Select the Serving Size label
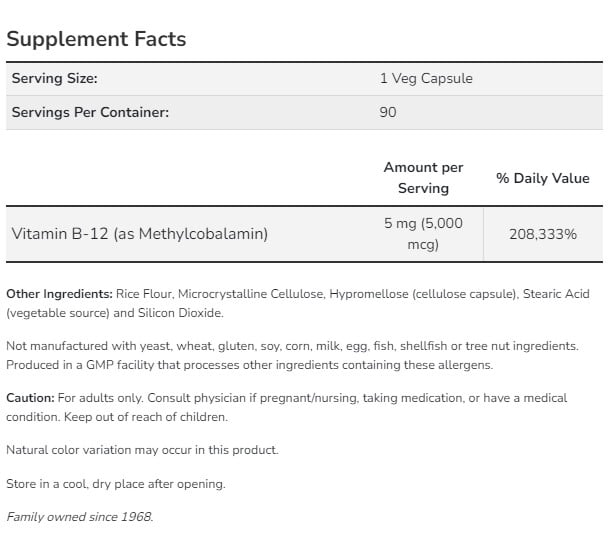Screen dimensions: 612x539 click(x=55, y=78)
